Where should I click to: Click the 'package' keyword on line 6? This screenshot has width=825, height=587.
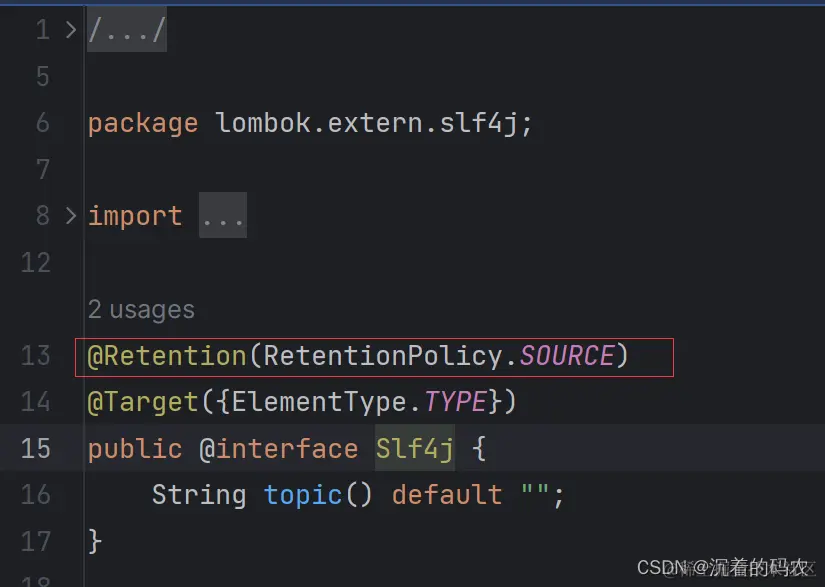(143, 124)
